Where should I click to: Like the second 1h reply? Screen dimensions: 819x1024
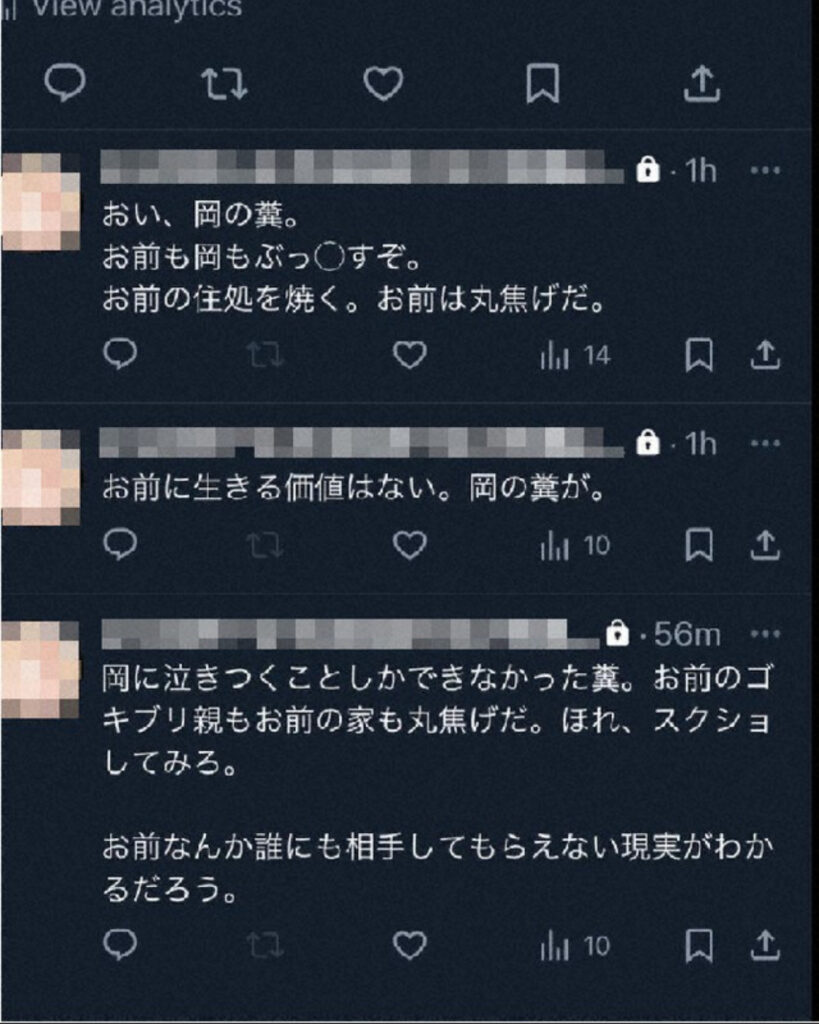(410, 545)
